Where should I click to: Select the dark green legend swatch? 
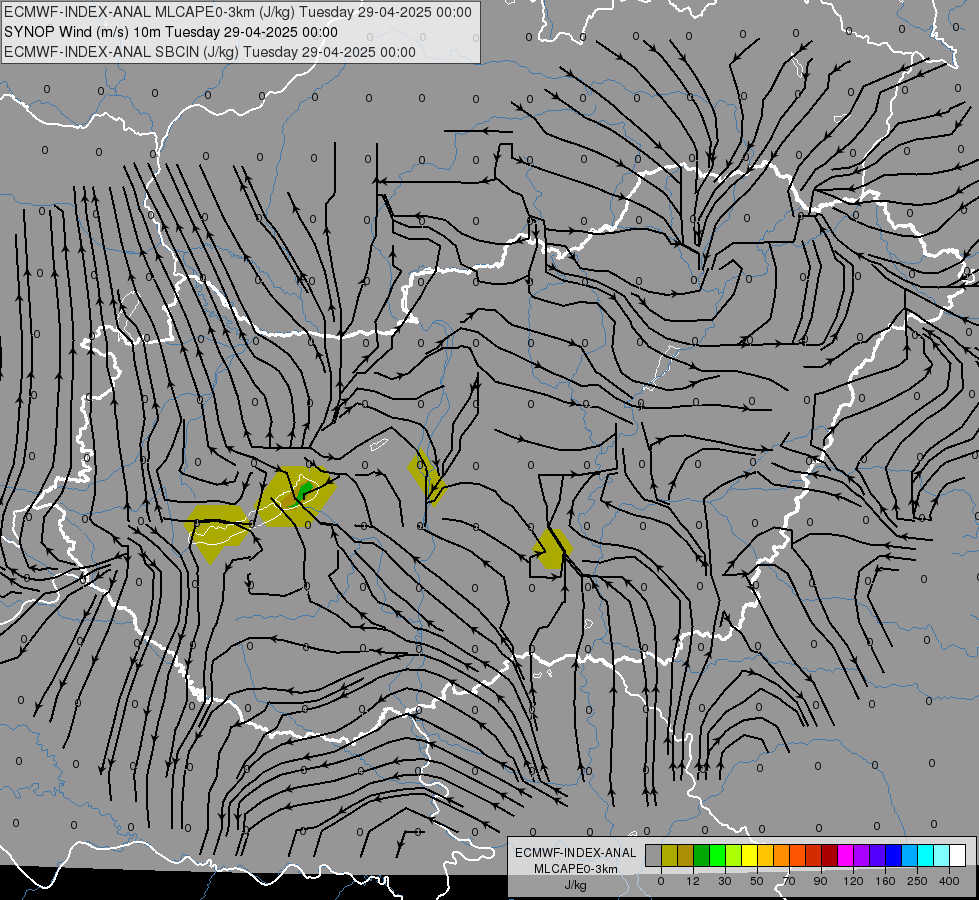(x=702, y=855)
